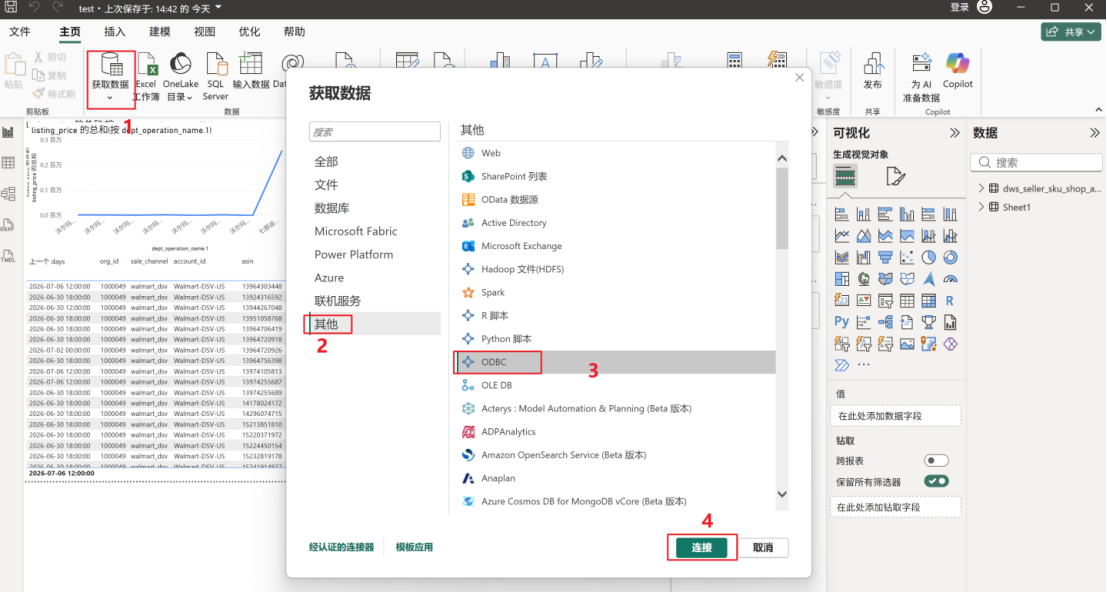Select the matrix visual

928,301
